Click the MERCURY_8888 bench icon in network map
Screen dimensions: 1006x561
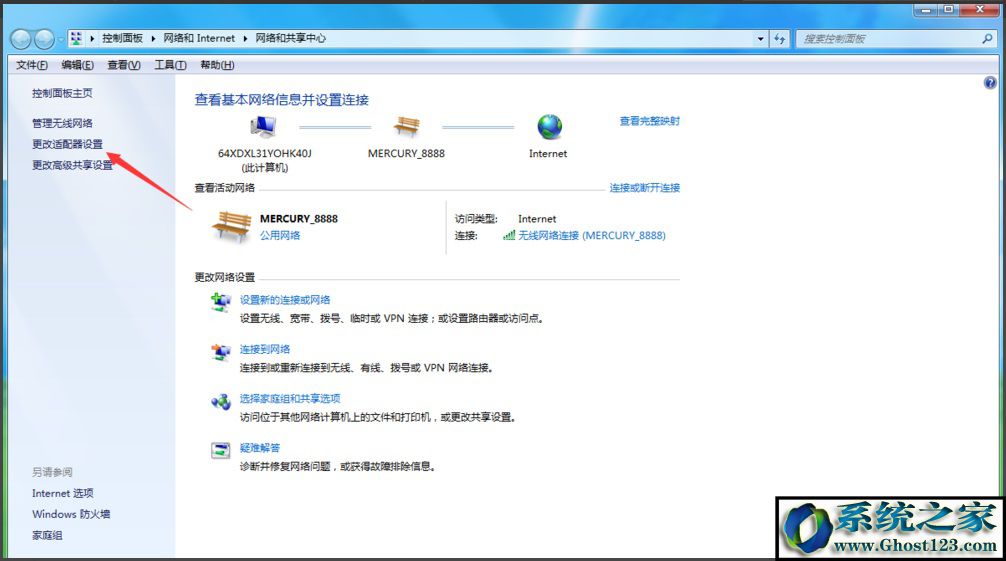point(407,126)
